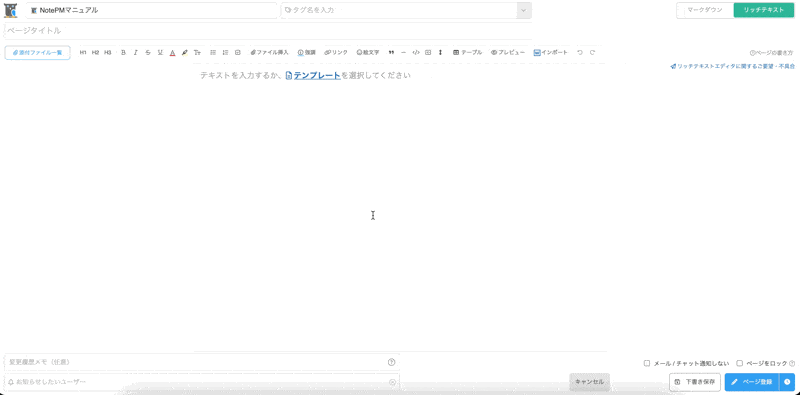
Task: Toggle strikethrough formatting
Action: click(x=148, y=53)
